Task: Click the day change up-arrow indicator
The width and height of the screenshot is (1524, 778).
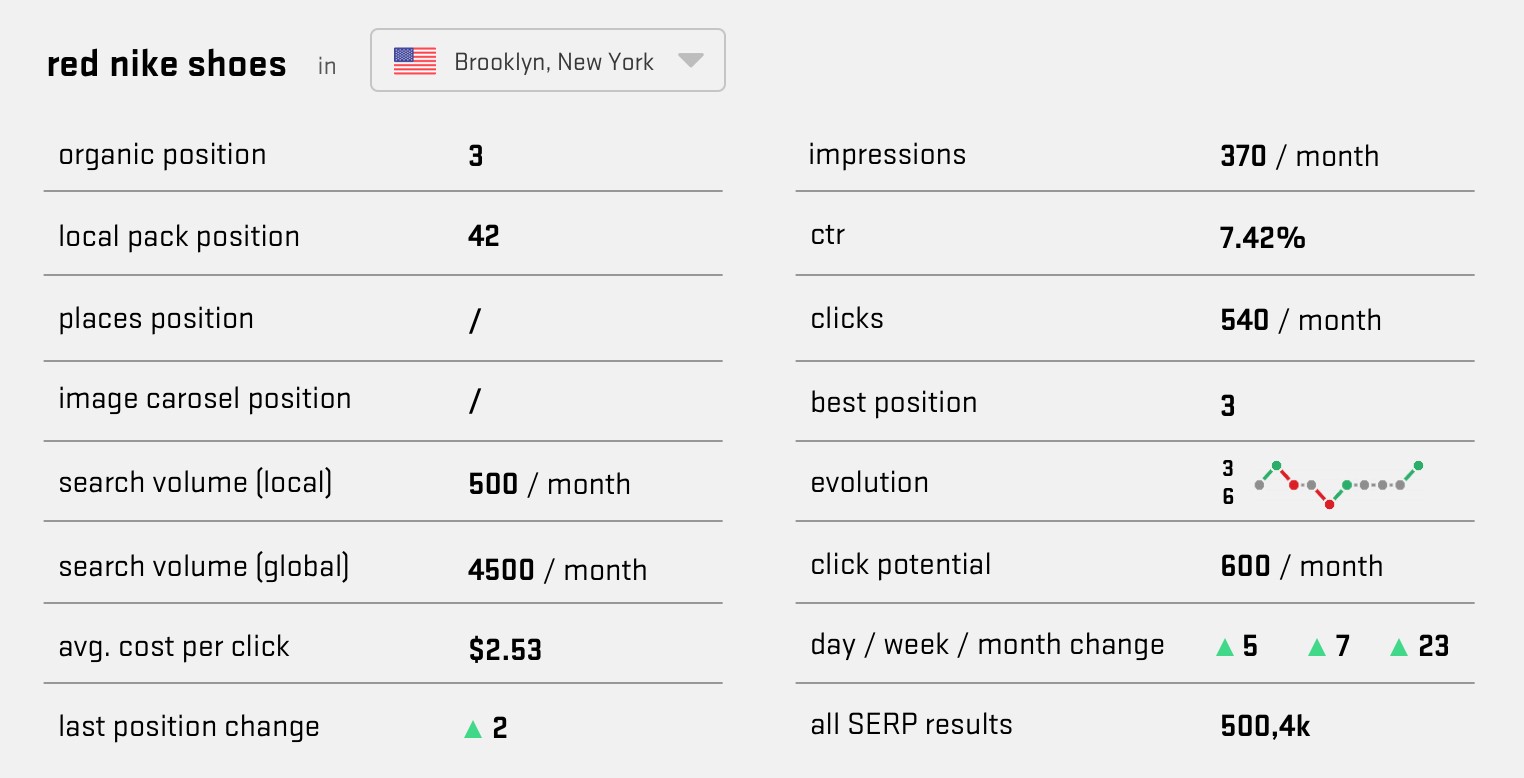Action: [1224, 647]
